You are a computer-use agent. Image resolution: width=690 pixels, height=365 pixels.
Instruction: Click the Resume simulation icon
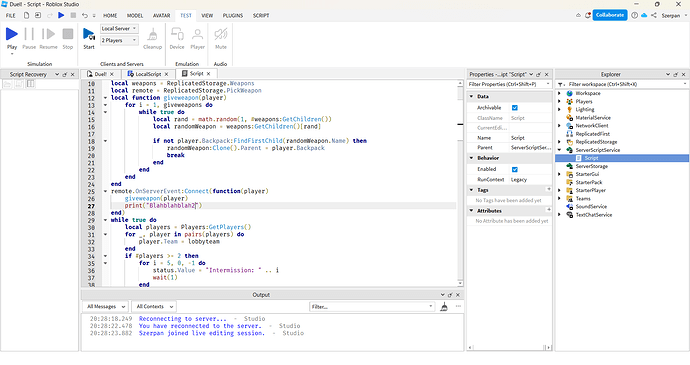tap(48, 34)
